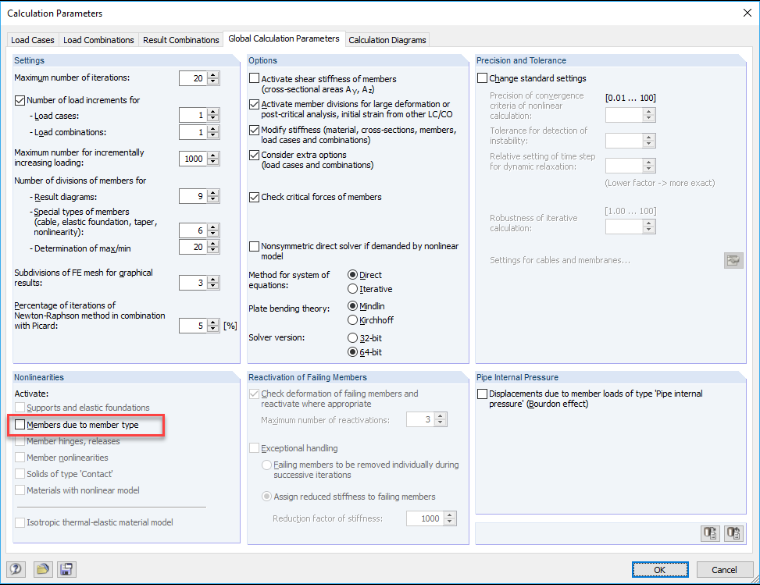Enable Nonsymmetric direct solver option

coord(254,246)
